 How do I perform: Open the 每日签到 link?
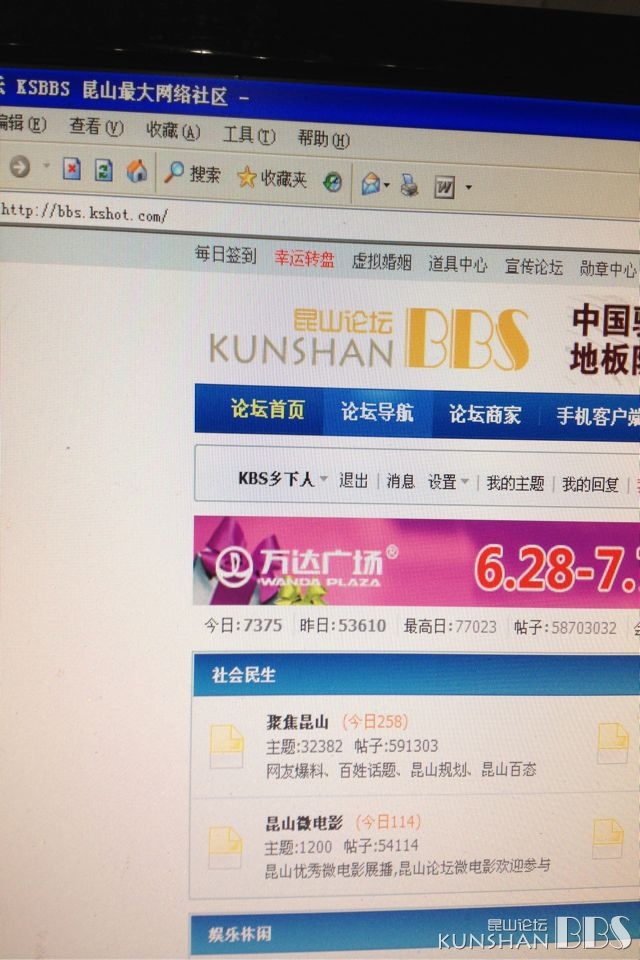point(225,255)
